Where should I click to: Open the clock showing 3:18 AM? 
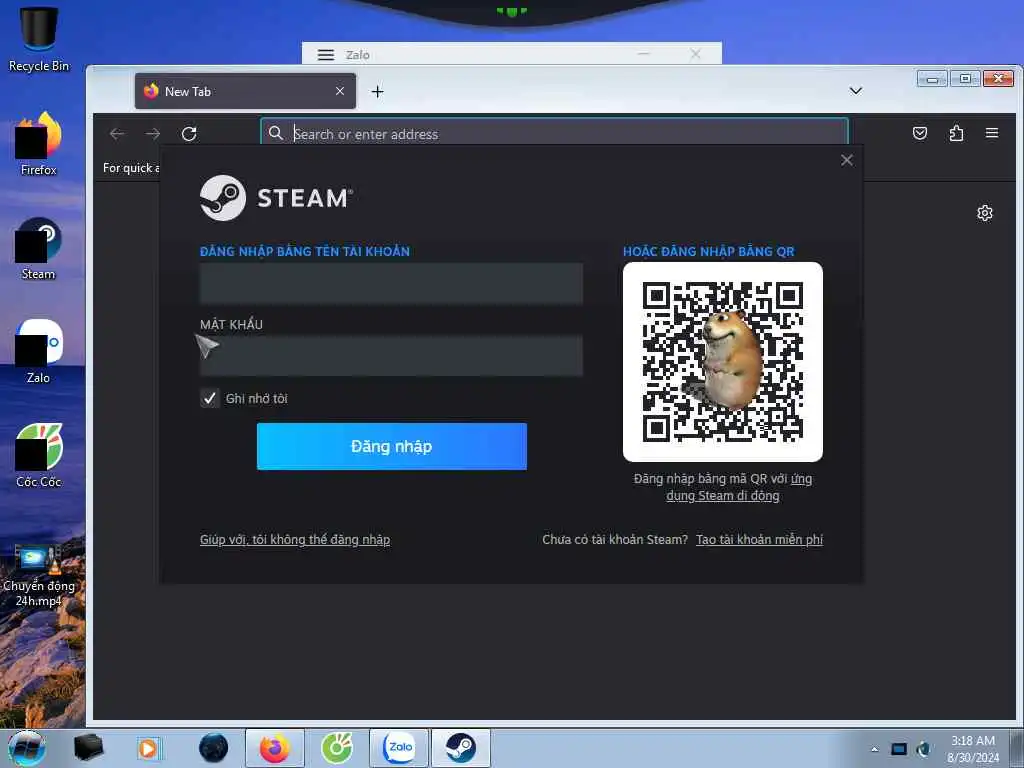(973, 749)
